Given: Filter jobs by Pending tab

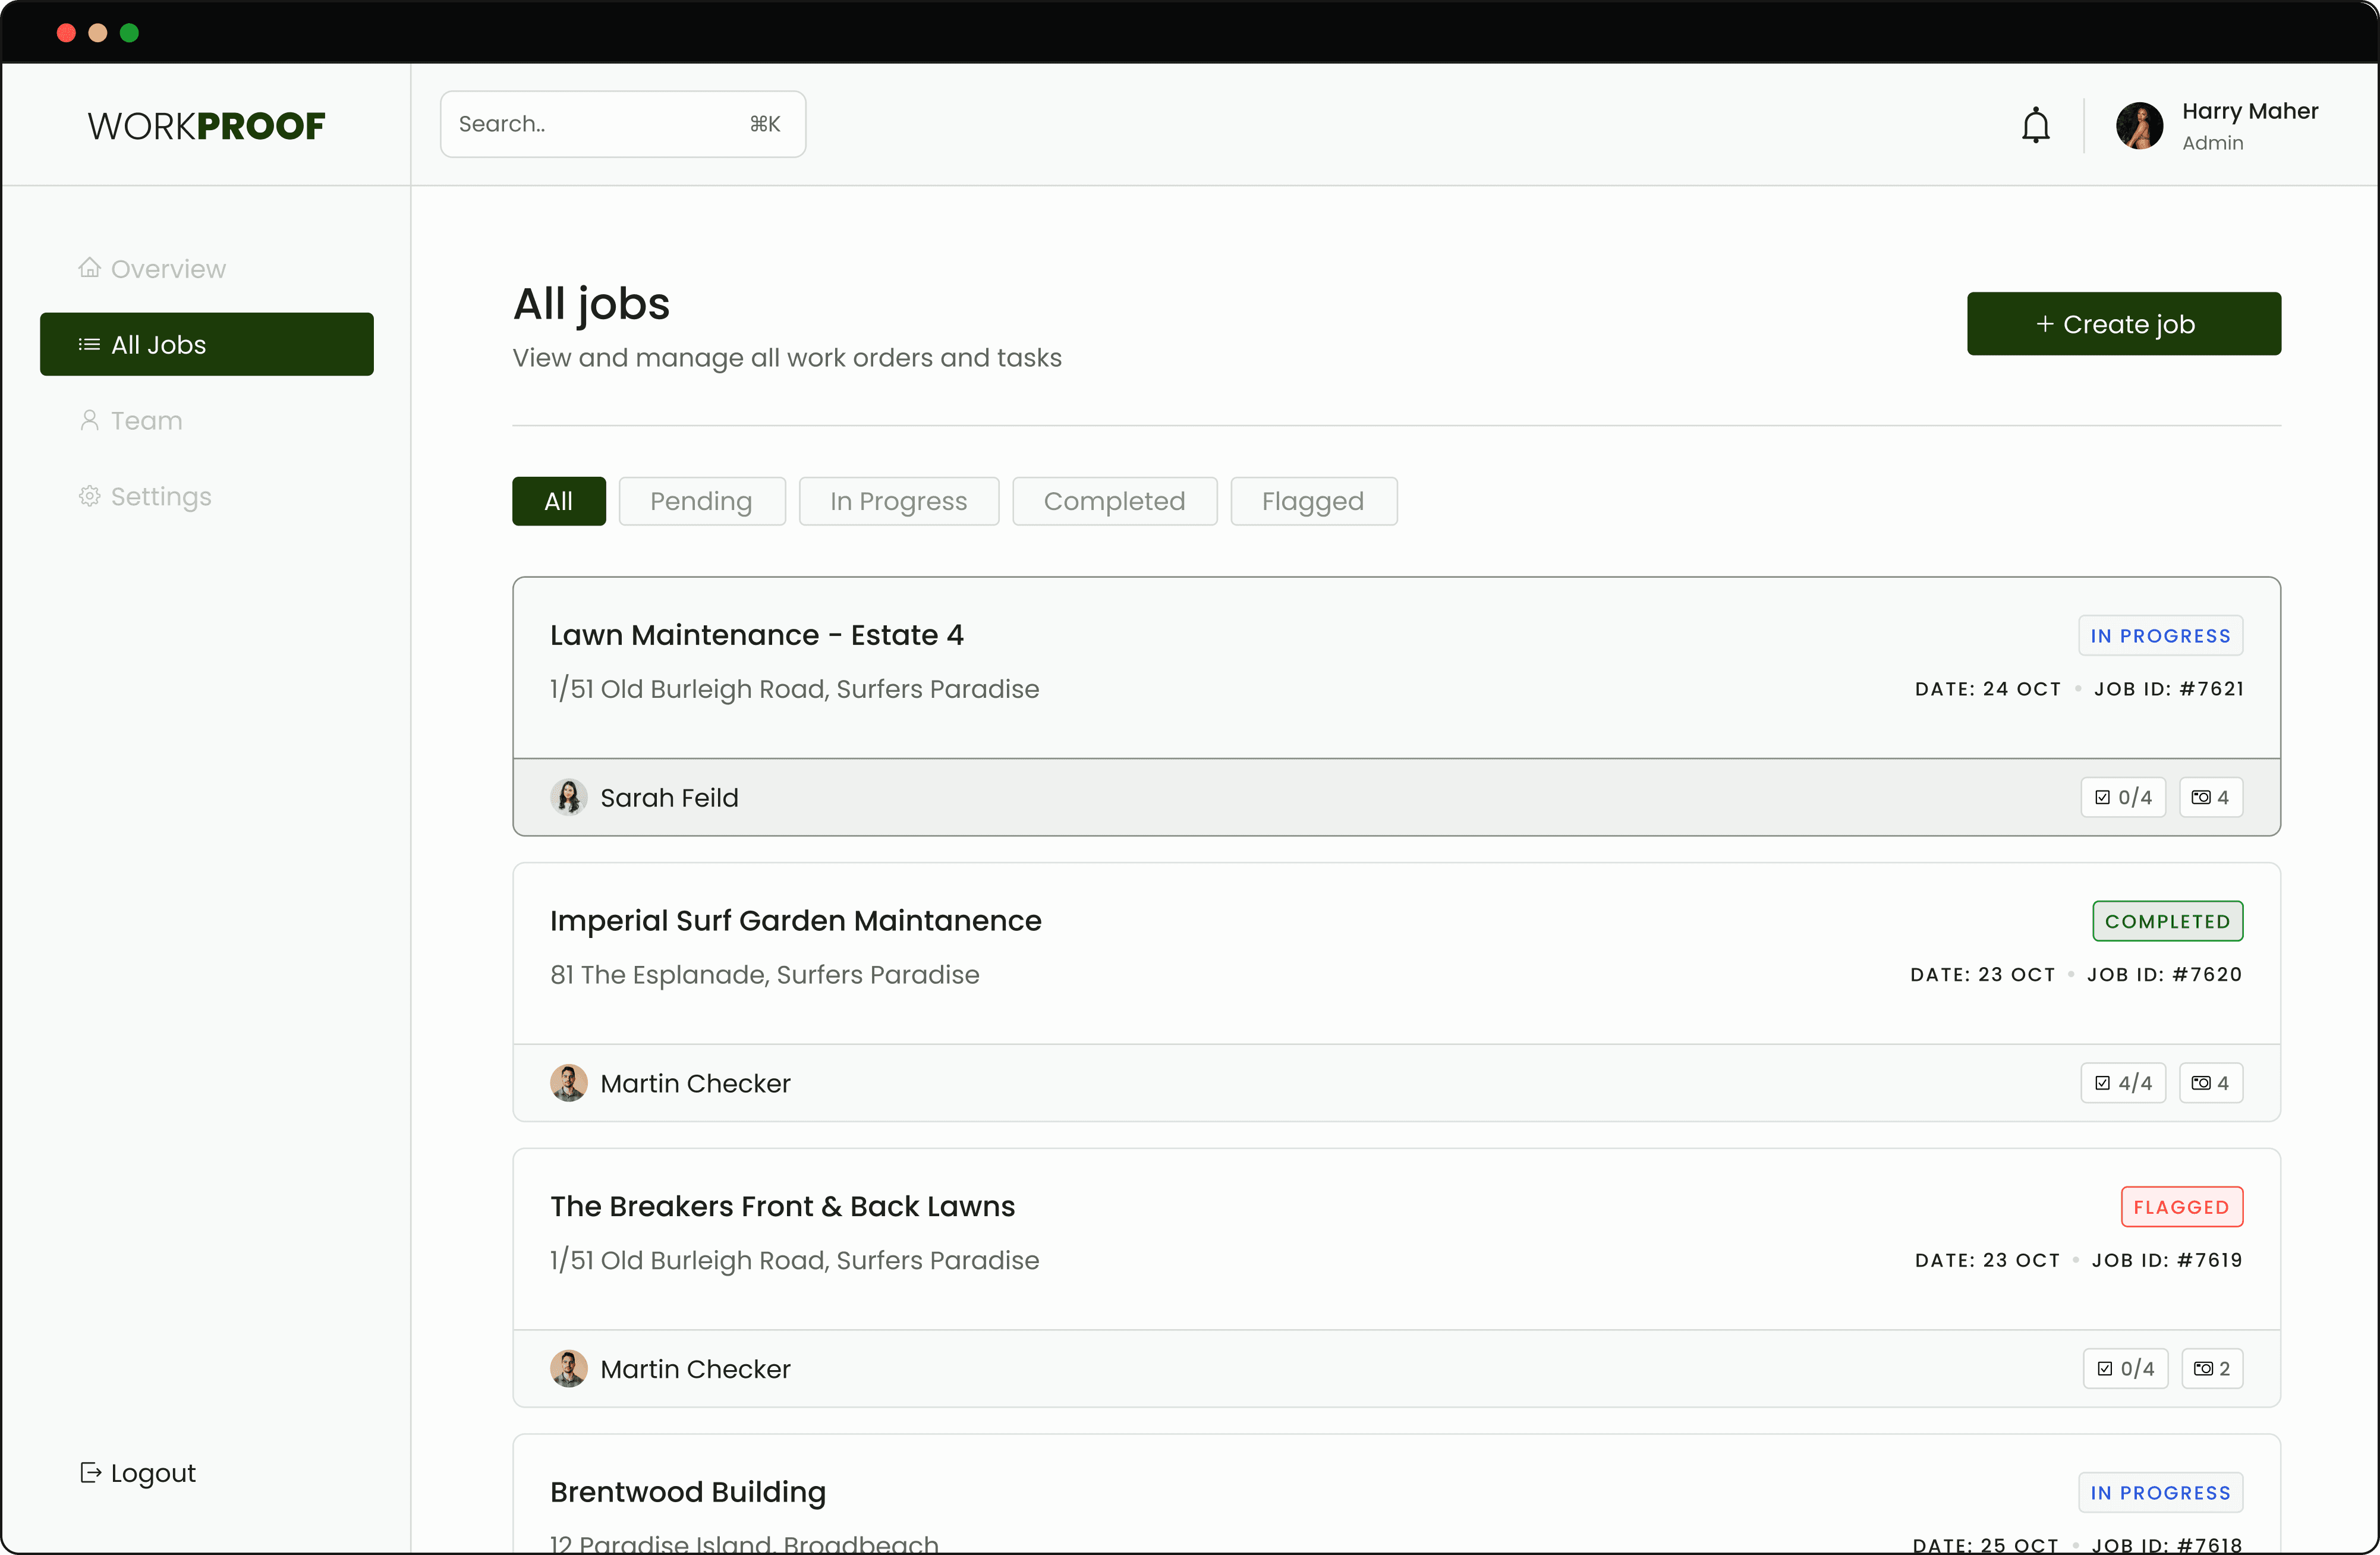Looking at the screenshot, I should point(701,501).
